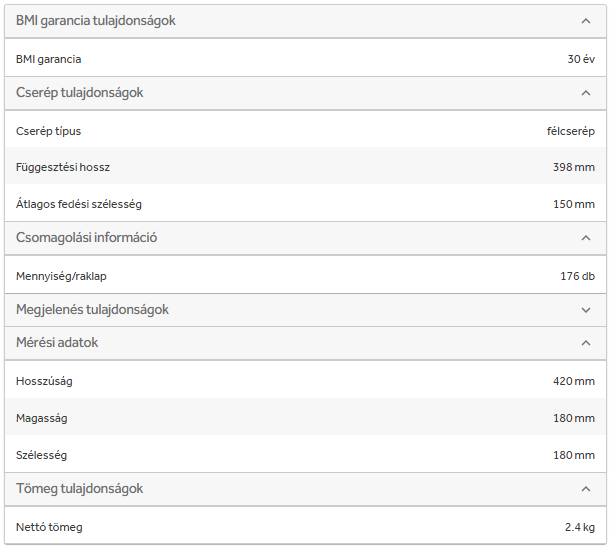611x550 pixels.
Task: Collapse Cserép tulajdonságok chevron icon
Action: [586, 93]
